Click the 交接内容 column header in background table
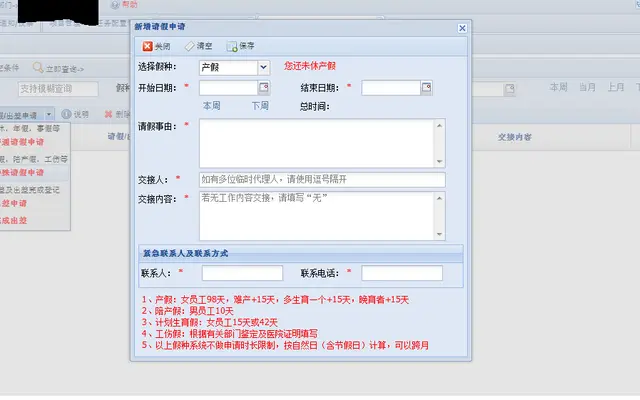Viewport: 640px width, 400px height. tap(514, 137)
